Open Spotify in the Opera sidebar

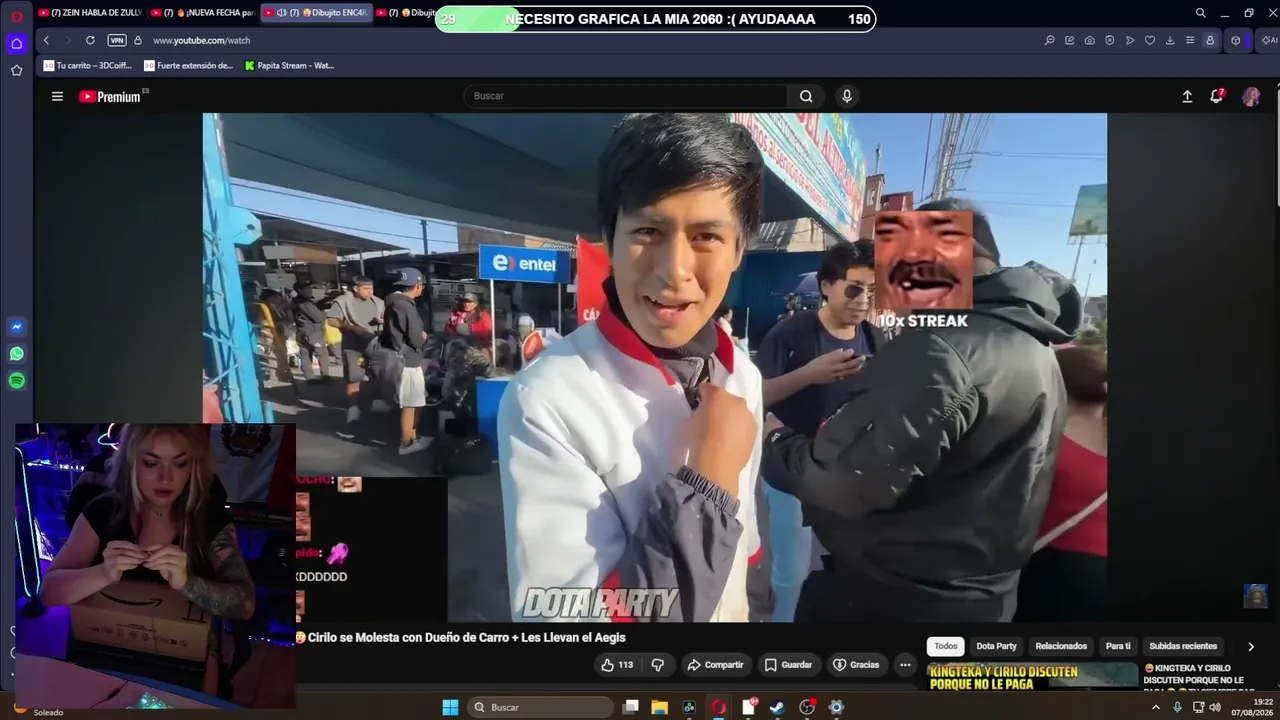(17, 381)
